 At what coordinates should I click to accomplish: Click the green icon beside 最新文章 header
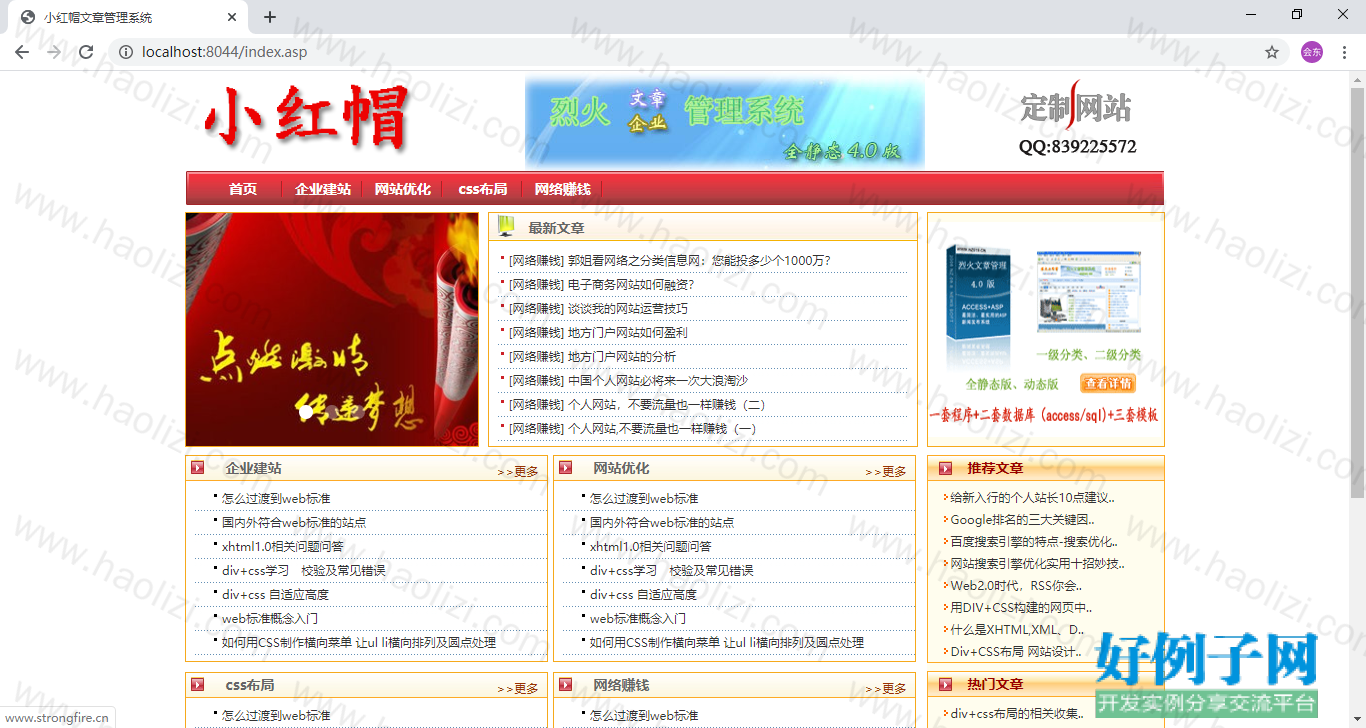point(506,226)
